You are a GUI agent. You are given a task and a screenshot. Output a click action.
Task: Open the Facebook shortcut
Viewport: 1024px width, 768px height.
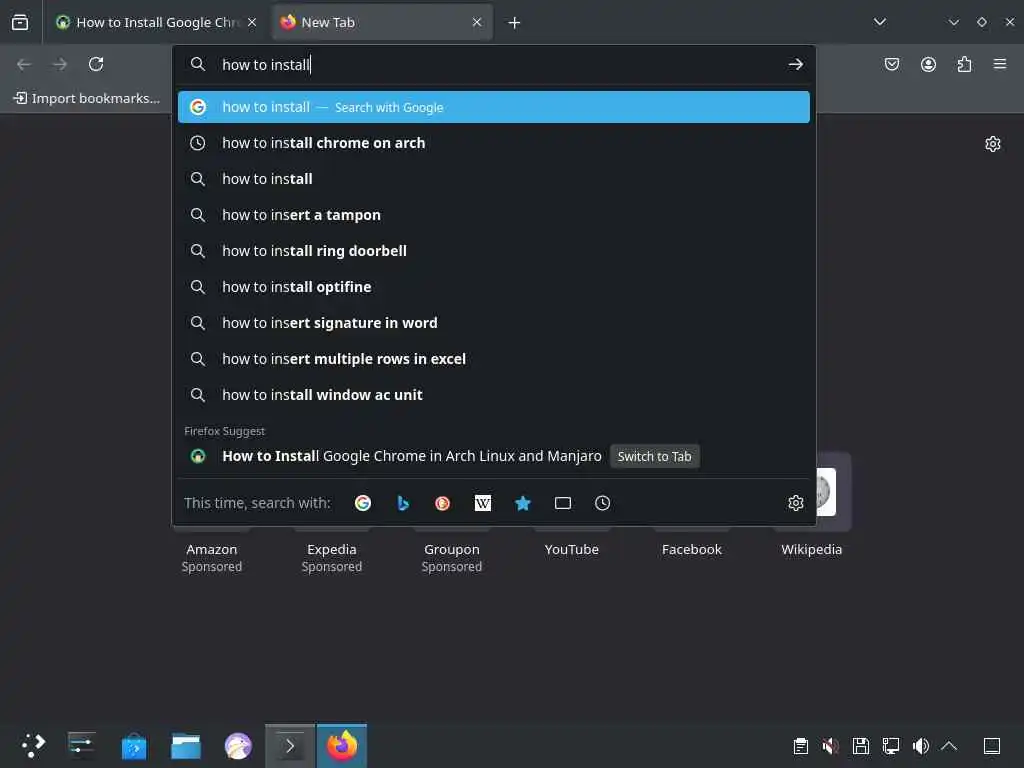692,549
